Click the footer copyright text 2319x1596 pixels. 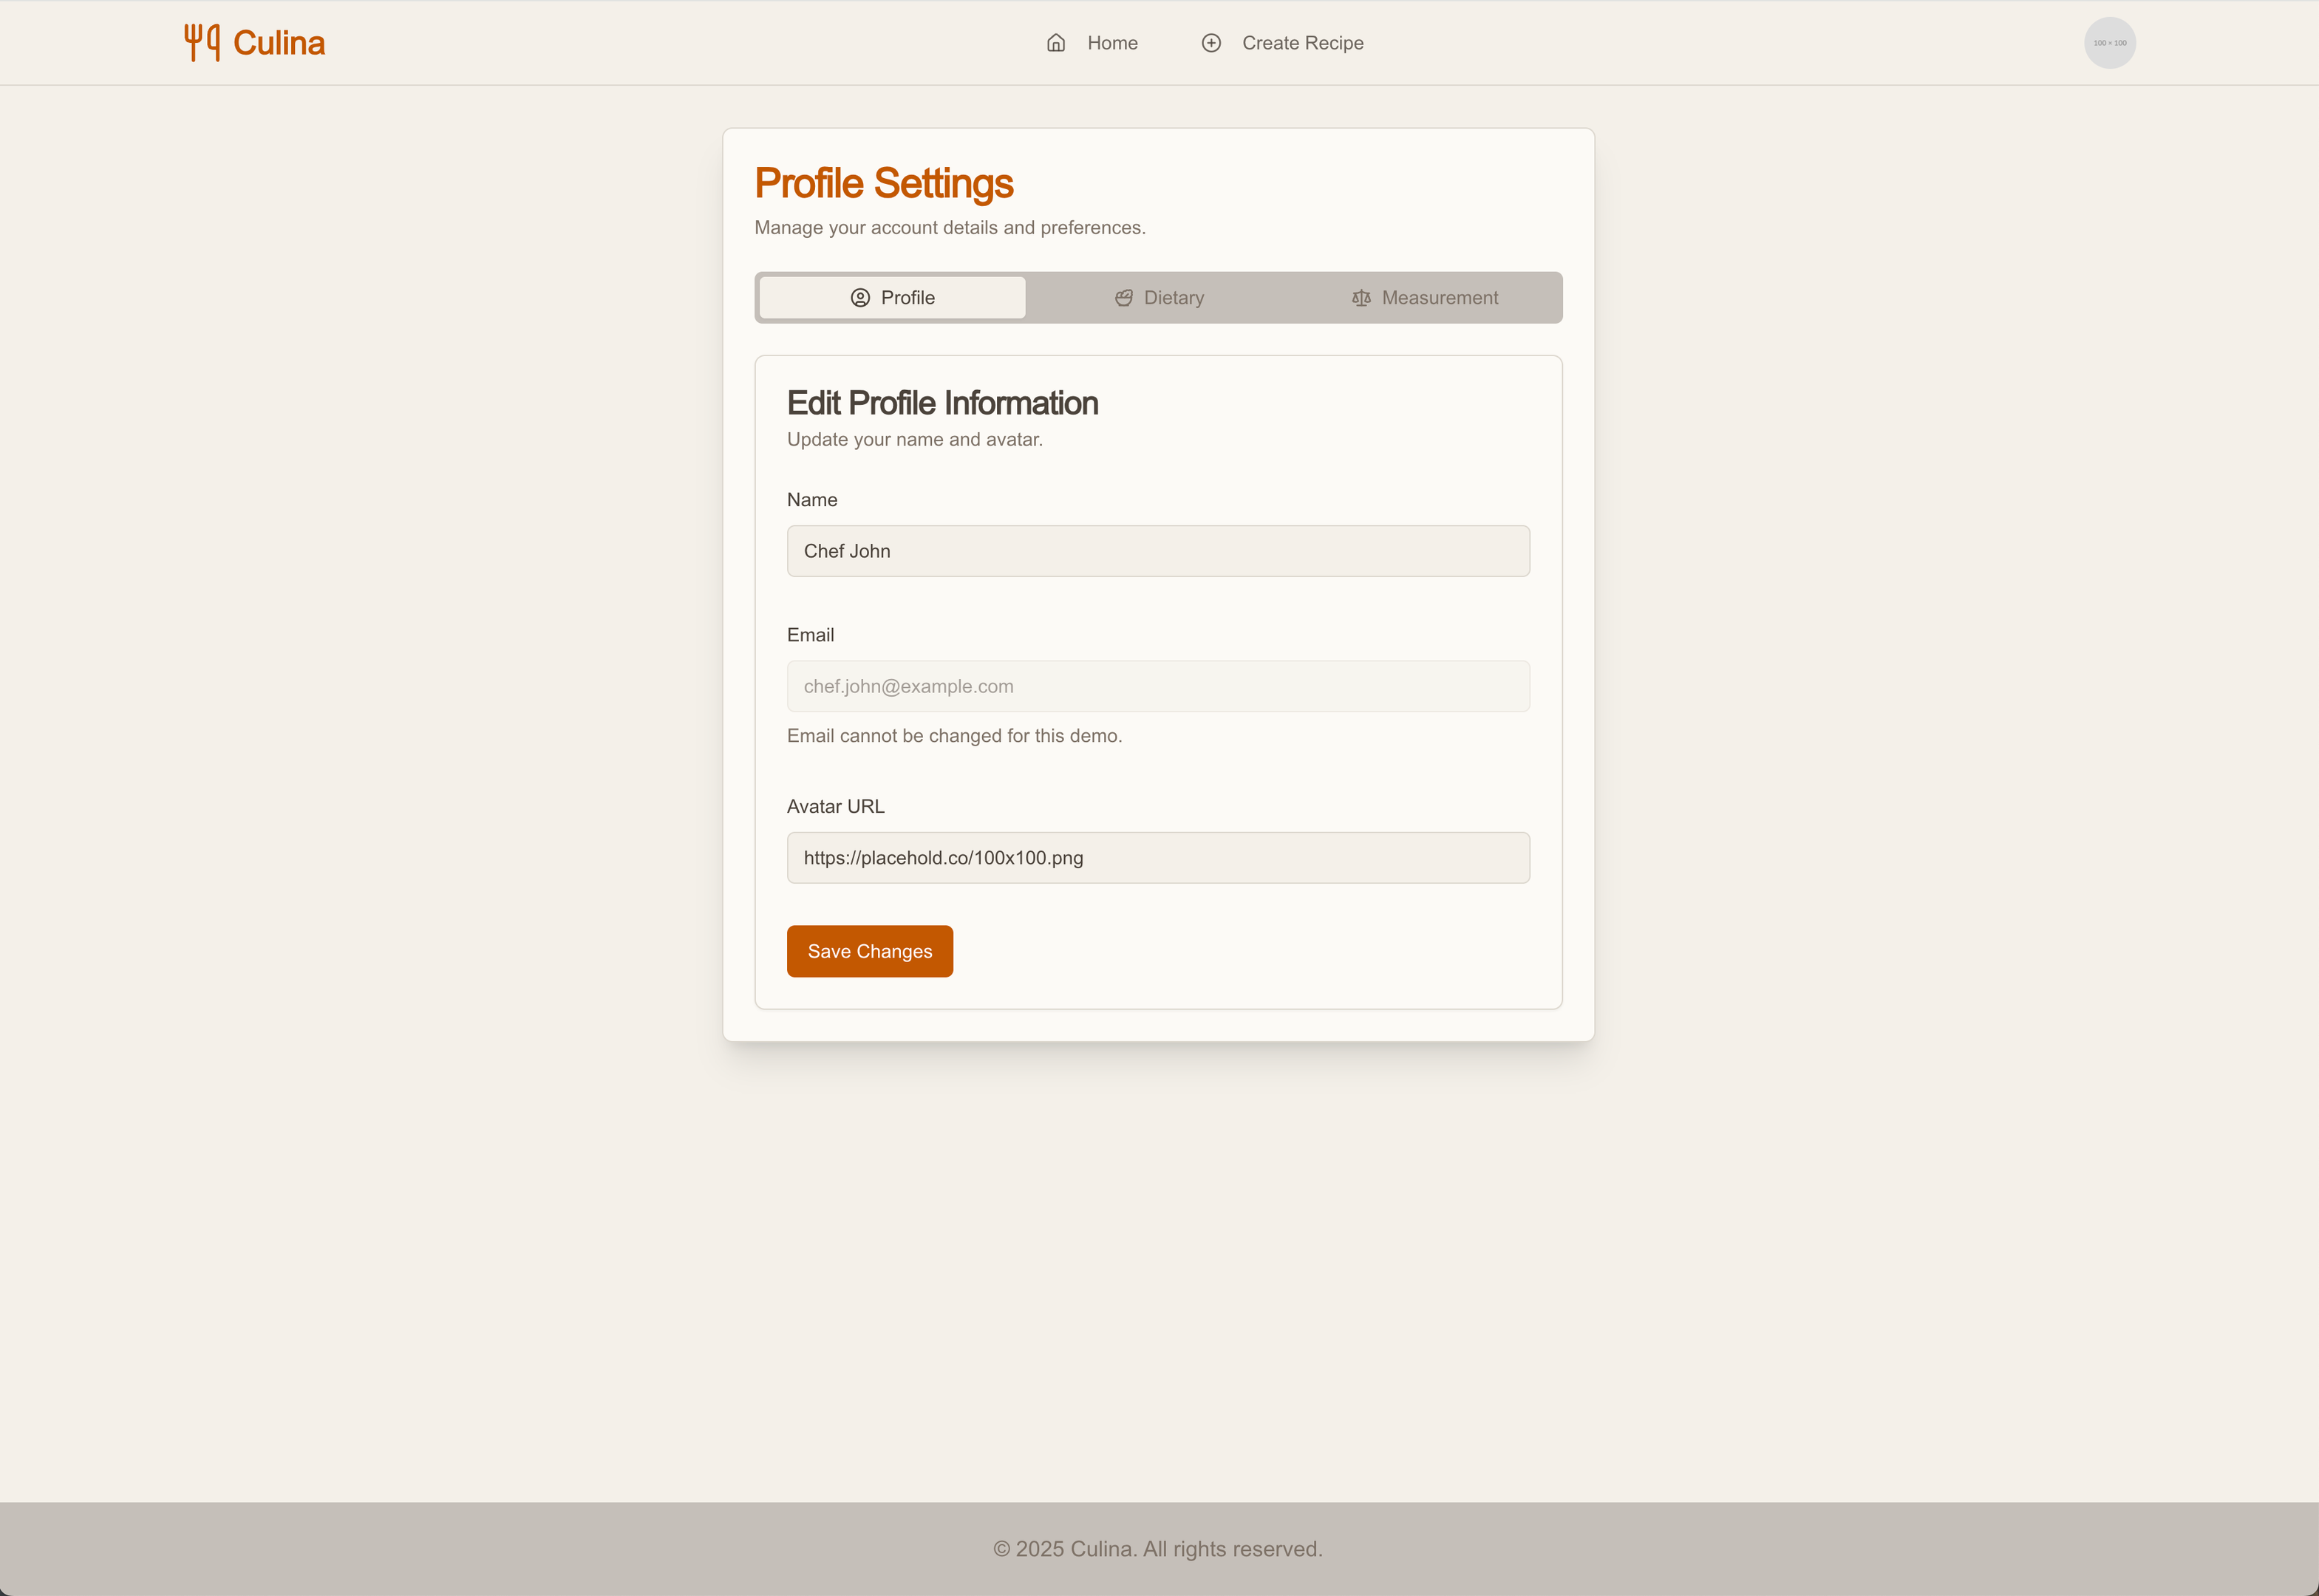click(x=1158, y=1549)
